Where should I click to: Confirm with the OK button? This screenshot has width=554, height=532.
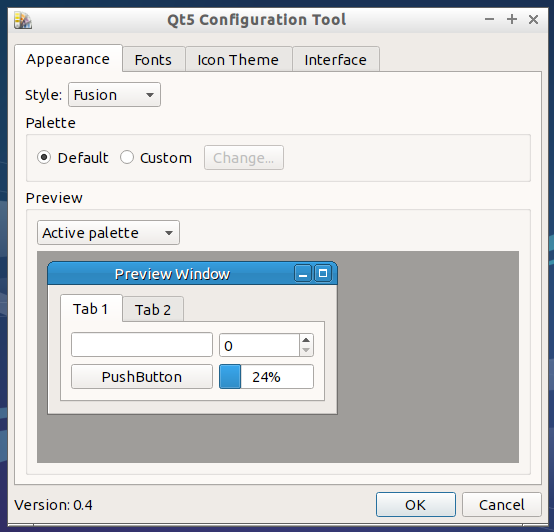click(x=416, y=505)
